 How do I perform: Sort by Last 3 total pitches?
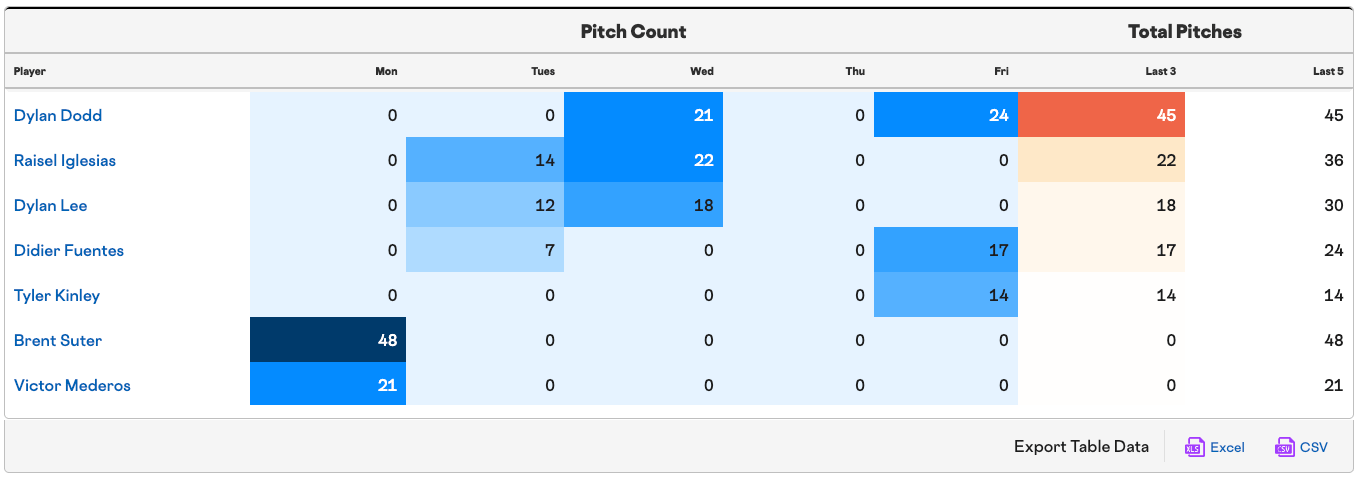[1161, 71]
